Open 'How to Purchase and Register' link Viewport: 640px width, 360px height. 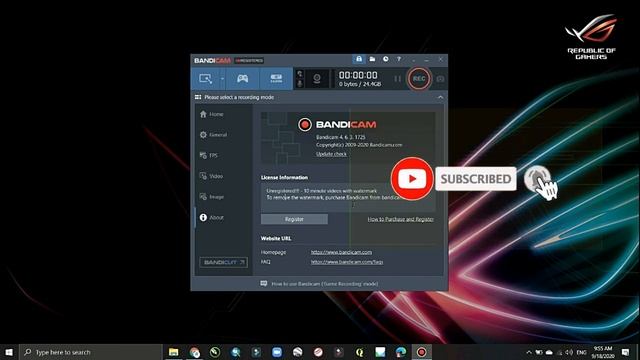click(x=400, y=219)
